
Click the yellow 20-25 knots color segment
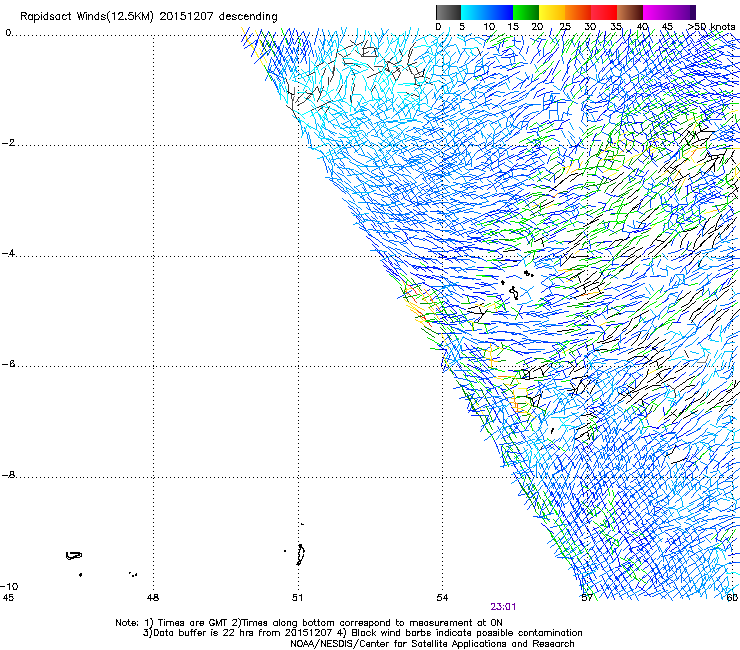coord(552,12)
